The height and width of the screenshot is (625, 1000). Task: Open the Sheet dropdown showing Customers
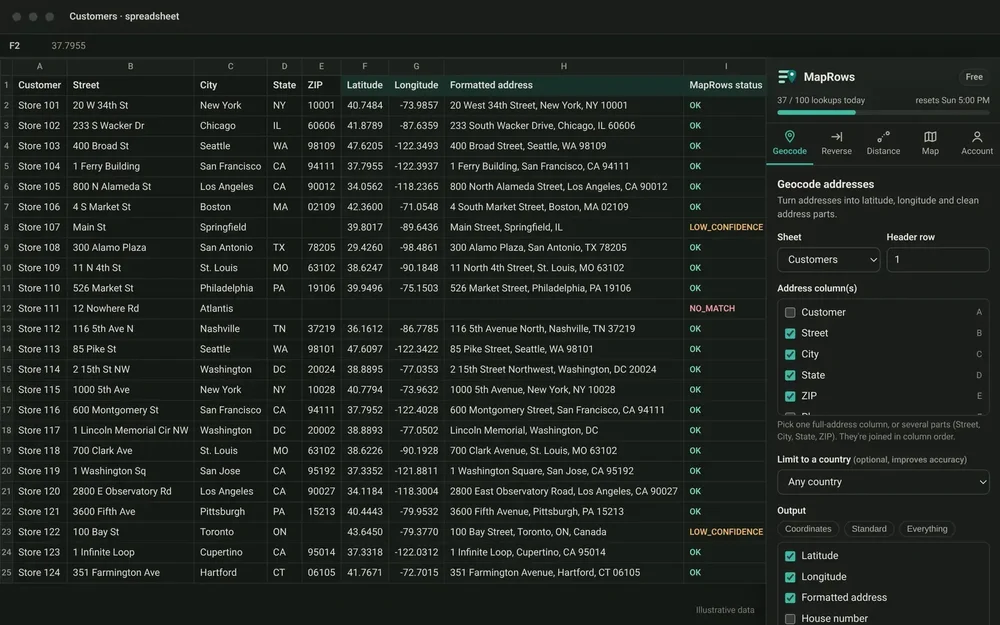point(828,260)
